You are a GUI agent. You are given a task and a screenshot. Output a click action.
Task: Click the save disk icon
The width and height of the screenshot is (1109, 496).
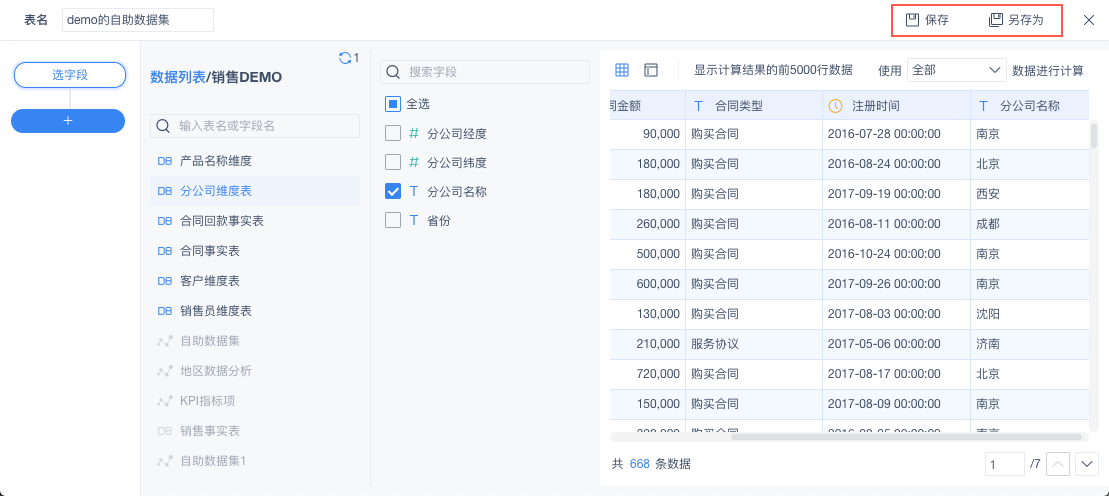point(912,20)
